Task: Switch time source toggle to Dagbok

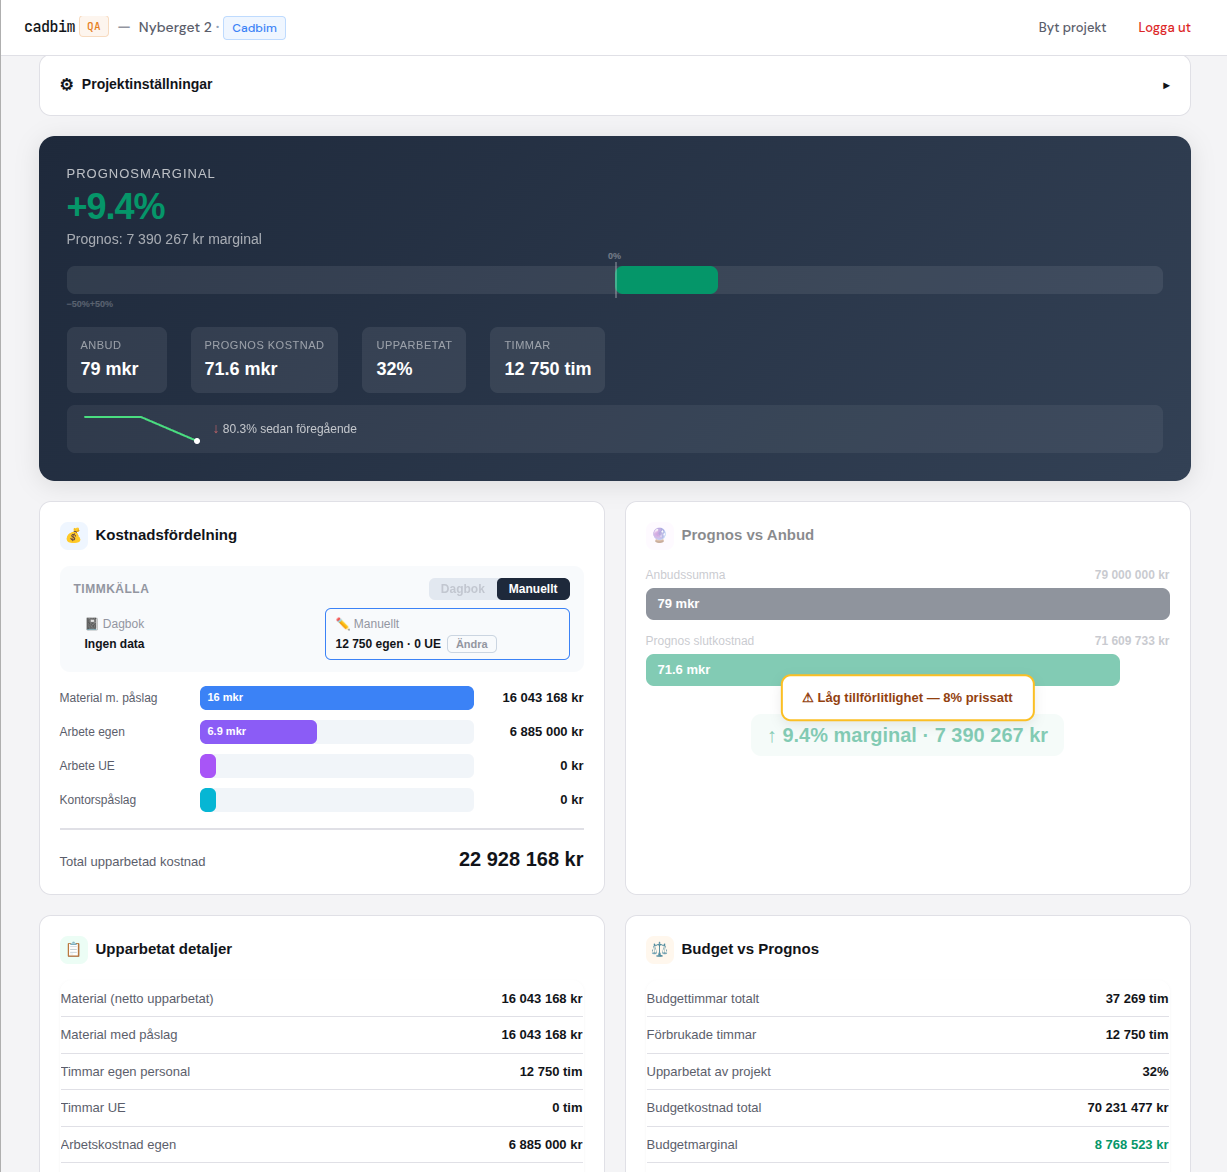Action: click(x=462, y=589)
